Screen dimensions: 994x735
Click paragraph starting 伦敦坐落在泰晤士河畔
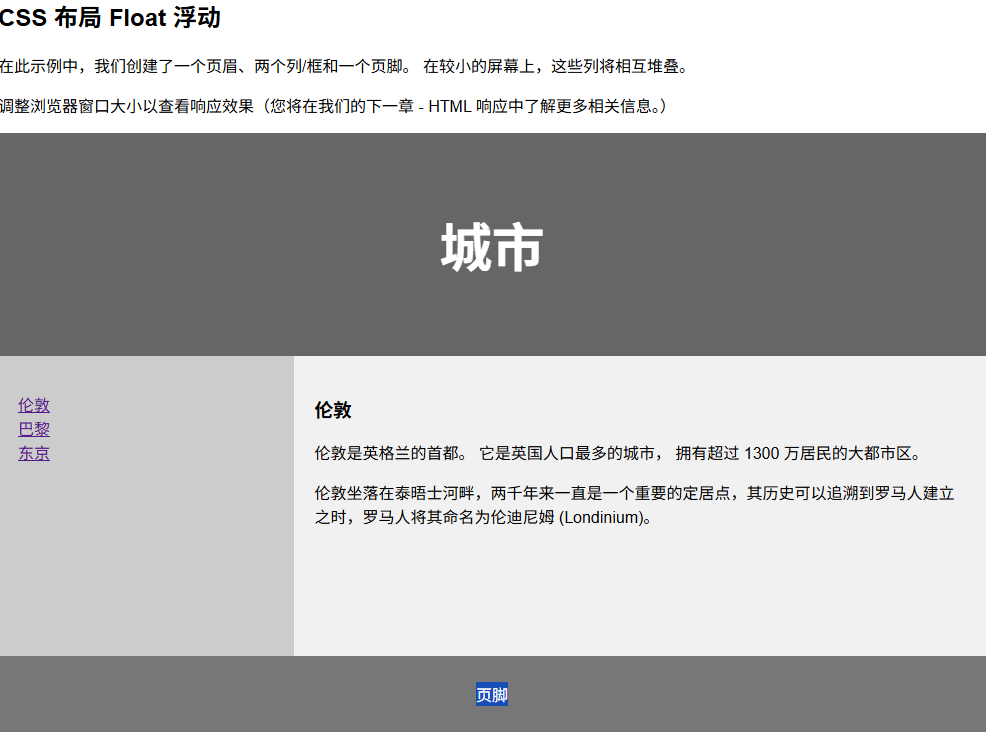[x=634, y=505]
